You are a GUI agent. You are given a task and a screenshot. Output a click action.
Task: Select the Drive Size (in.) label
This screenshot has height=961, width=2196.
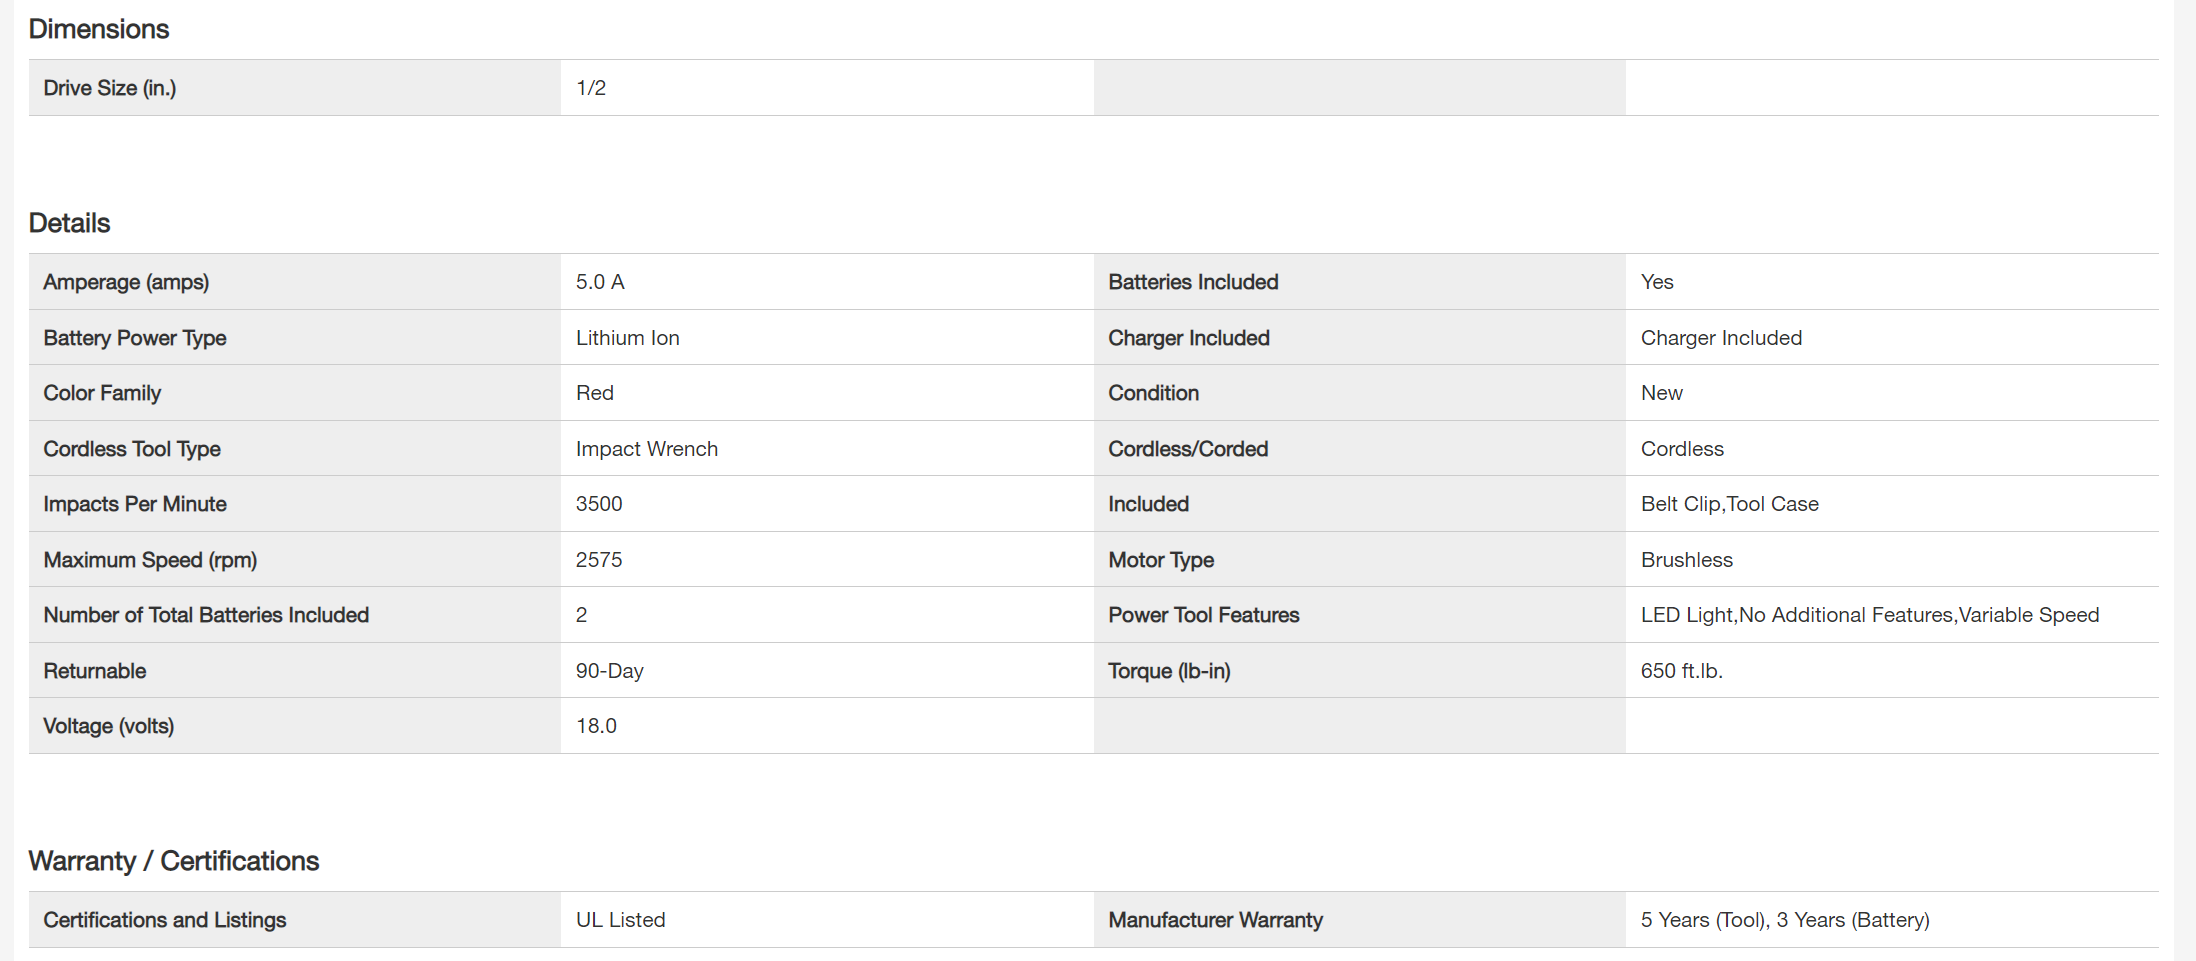109,88
